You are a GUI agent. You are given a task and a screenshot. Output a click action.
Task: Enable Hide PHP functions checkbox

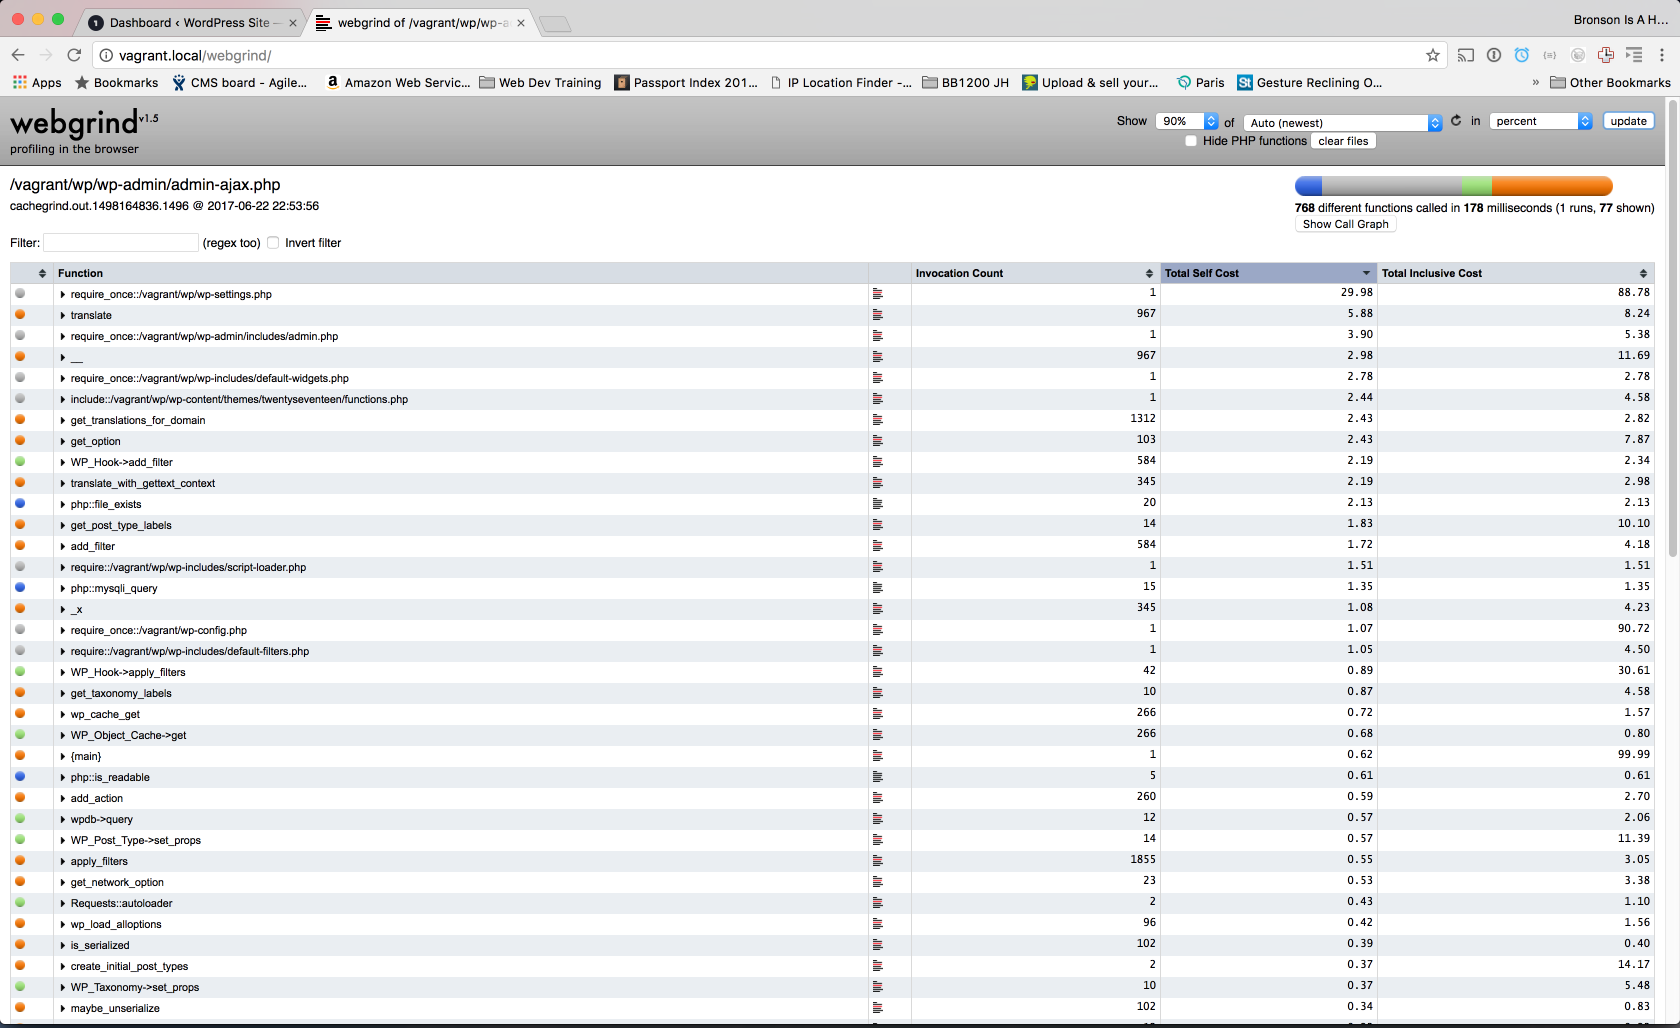pyautogui.click(x=1191, y=141)
